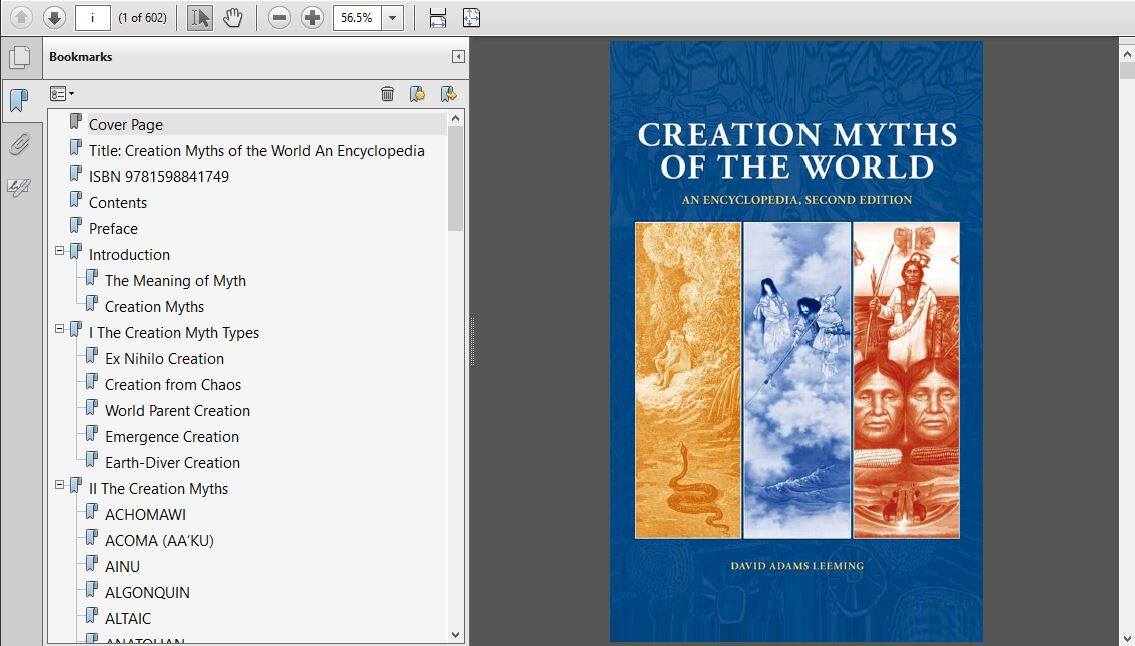Collapse the Introduction bookmark group
The width and height of the screenshot is (1135, 646).
[60, 251]
